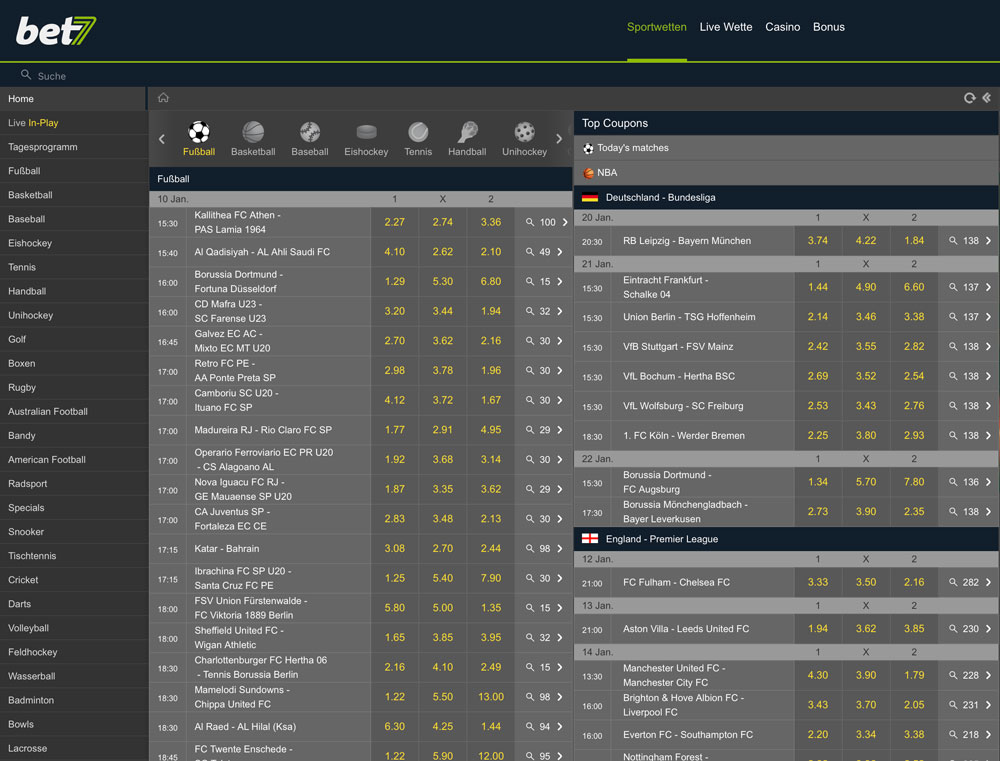Bet 1.84 on Bayern München away win
Image resolution: width=1000 pixels, height=761 pixels.
point(914,240)
